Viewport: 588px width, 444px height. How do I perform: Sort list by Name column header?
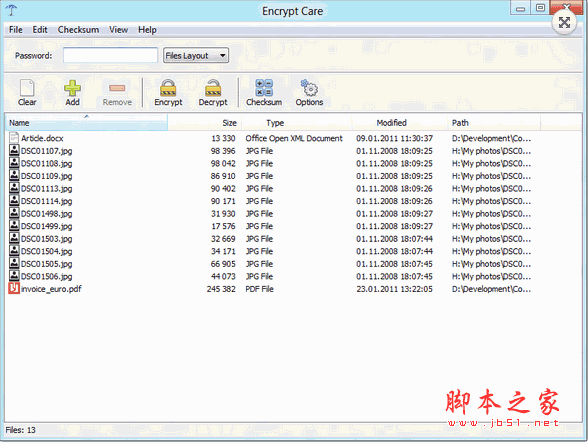[x=86, y=123]
